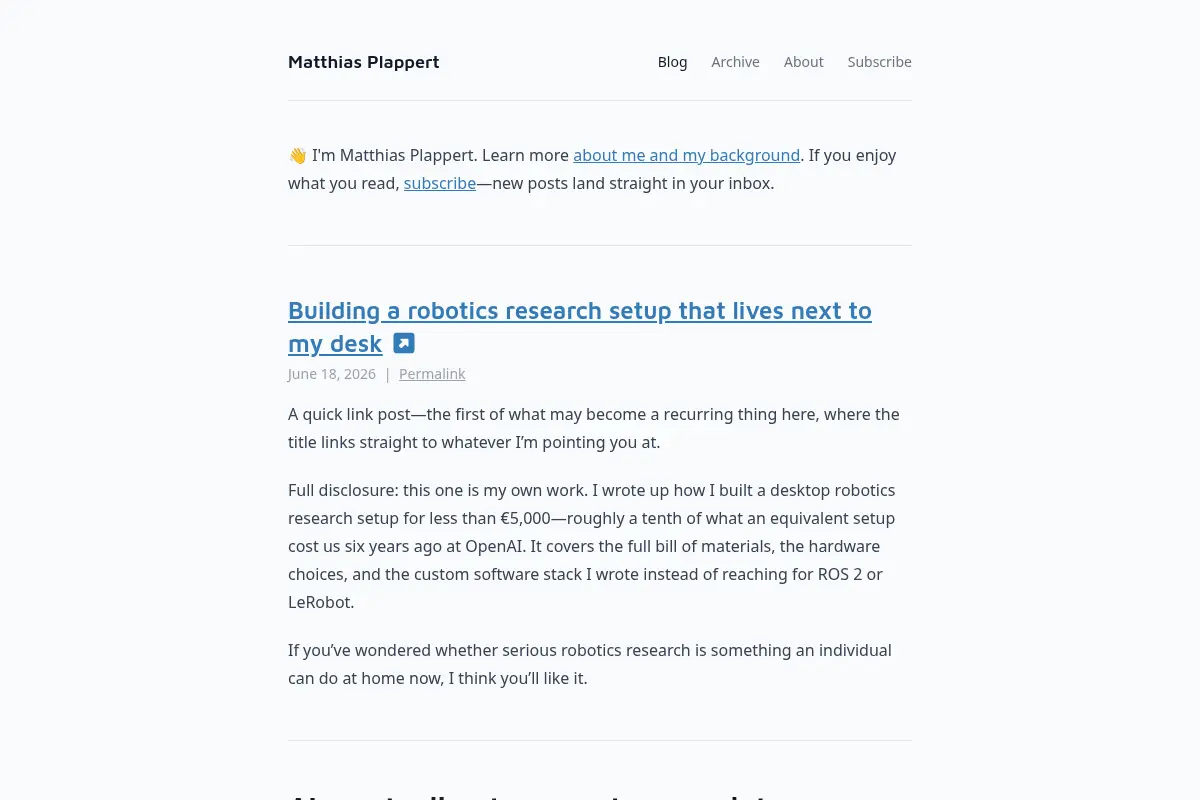Image resolution: width=1200 pixels, height=800 pixels.
Task: Open the post's Permalink
Action: 432,374
